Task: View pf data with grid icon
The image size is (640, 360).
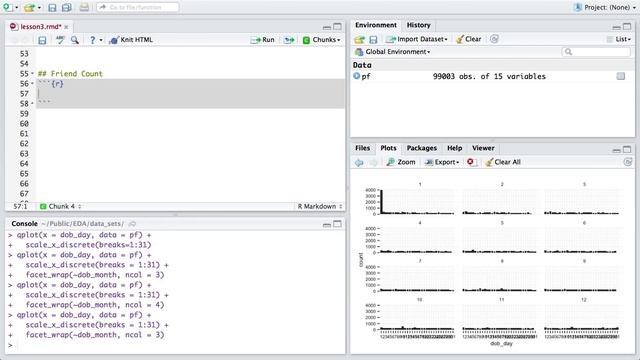Action: click(x=621, y=76)
